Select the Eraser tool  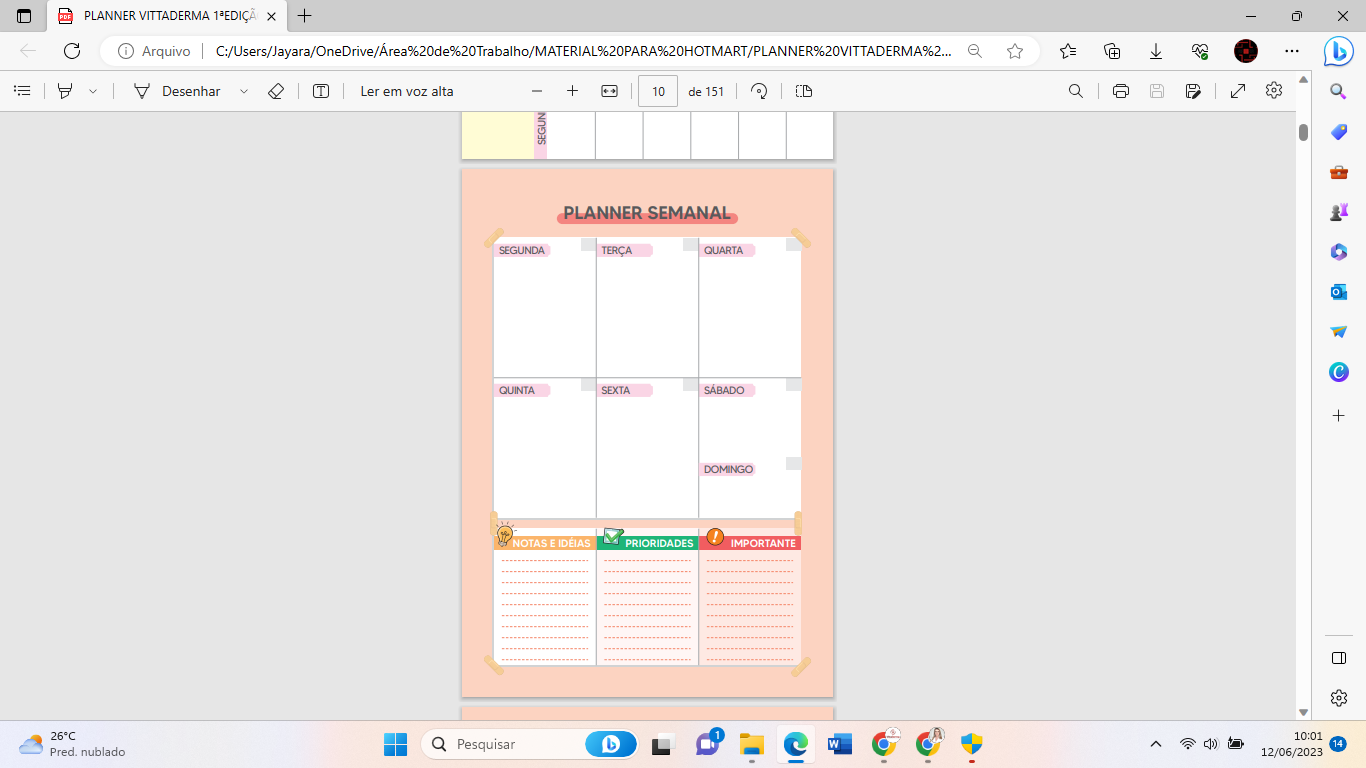pyautogui.click(x=276, y=91)
